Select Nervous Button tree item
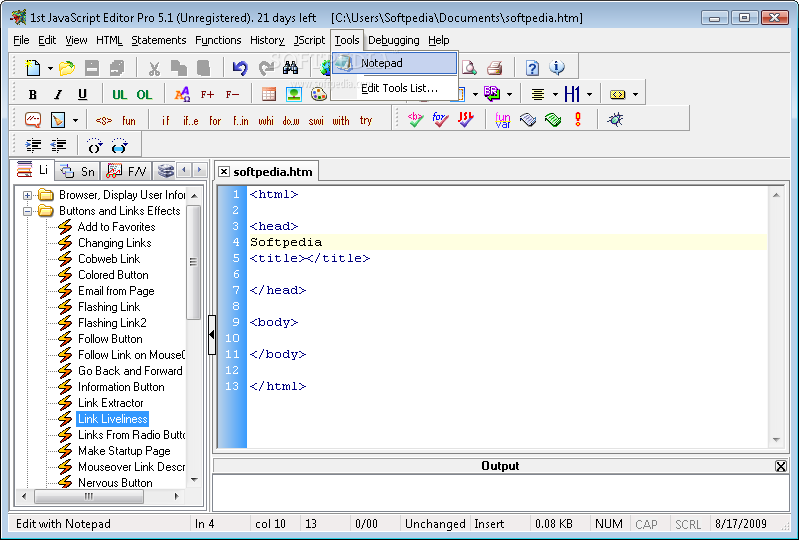This screenshot has width=799, height=540. (x=115, y=482)
